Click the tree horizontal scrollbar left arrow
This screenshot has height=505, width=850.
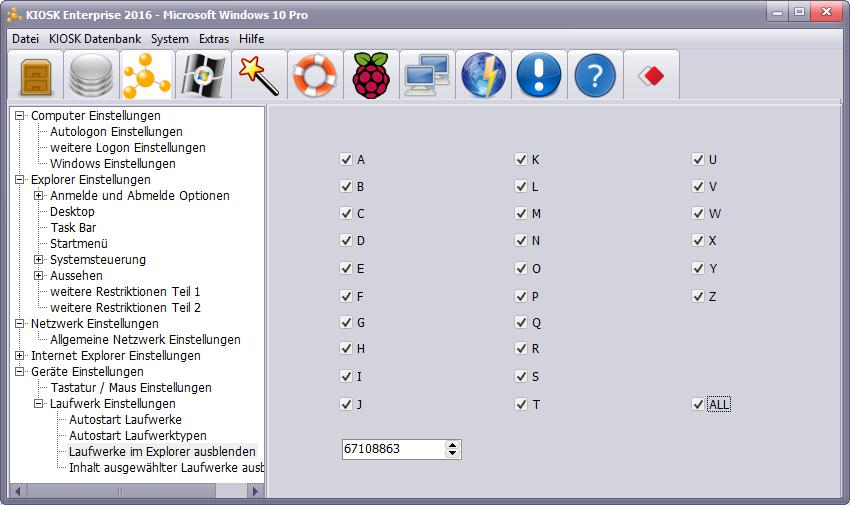point(17,491)
